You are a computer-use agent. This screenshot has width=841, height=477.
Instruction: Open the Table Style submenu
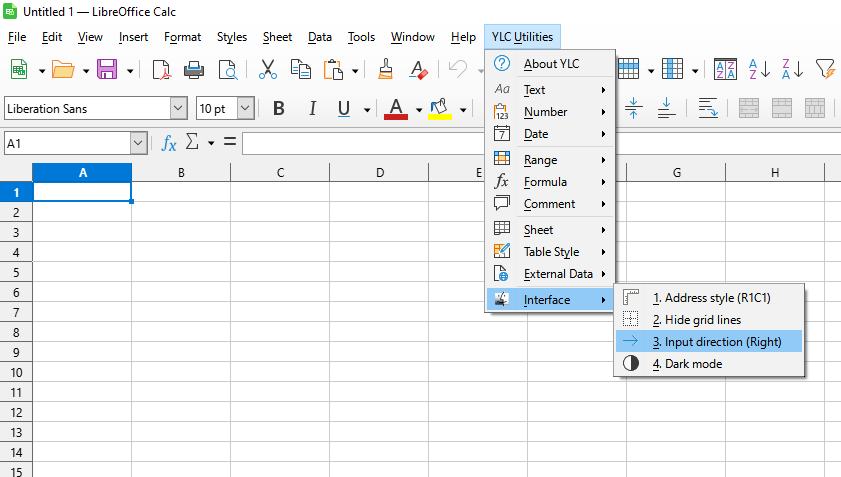[x=551, y=252]
